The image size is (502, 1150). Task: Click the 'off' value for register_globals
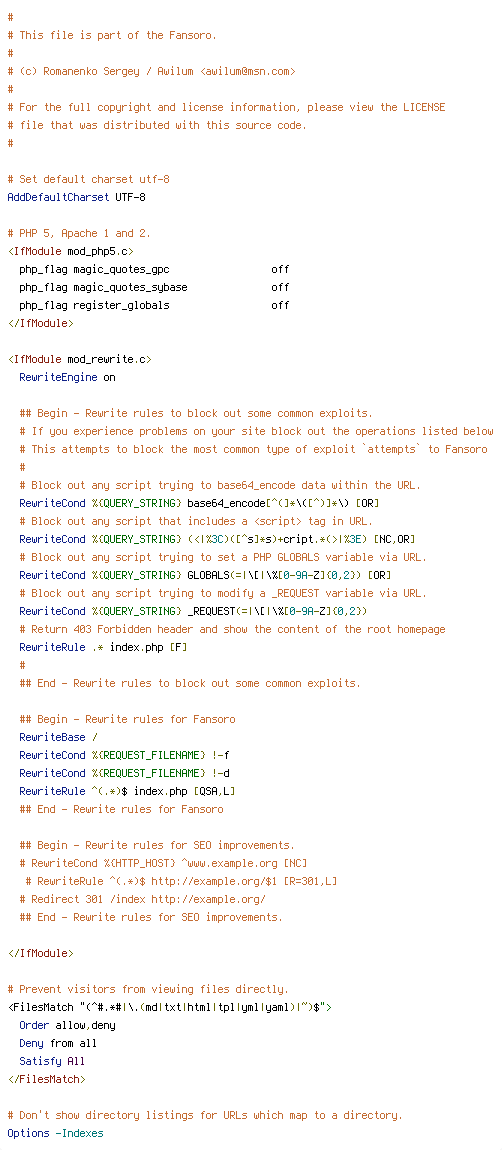click(x=280, y=305)
